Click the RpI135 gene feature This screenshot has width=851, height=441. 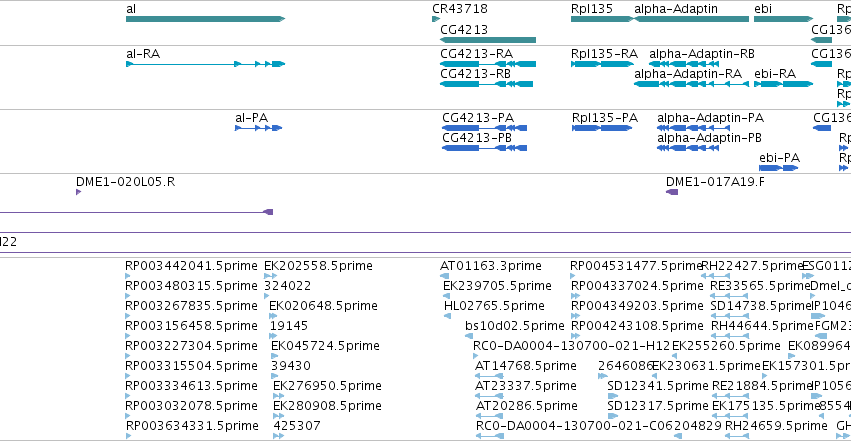(x=601, y=19)
